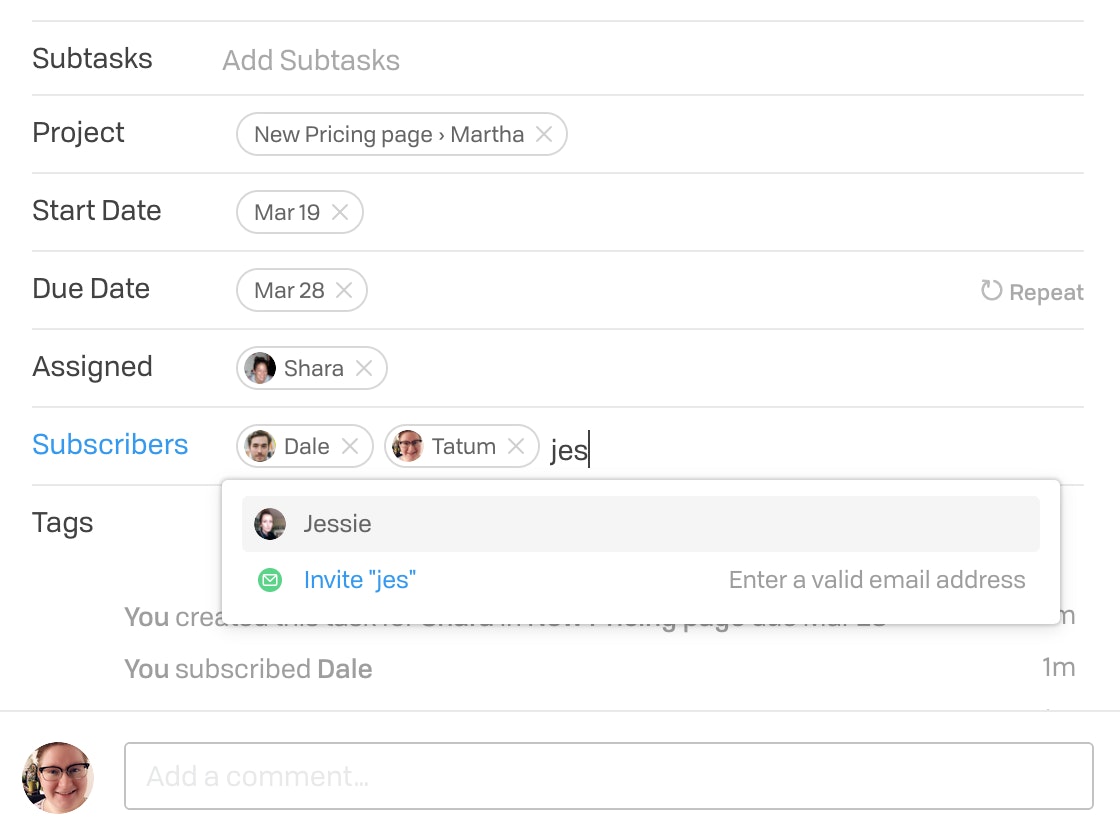Click your profile photo beside comment box
Image resolution: width=1120 pixels, height=836 pixels.
point(58,777)
